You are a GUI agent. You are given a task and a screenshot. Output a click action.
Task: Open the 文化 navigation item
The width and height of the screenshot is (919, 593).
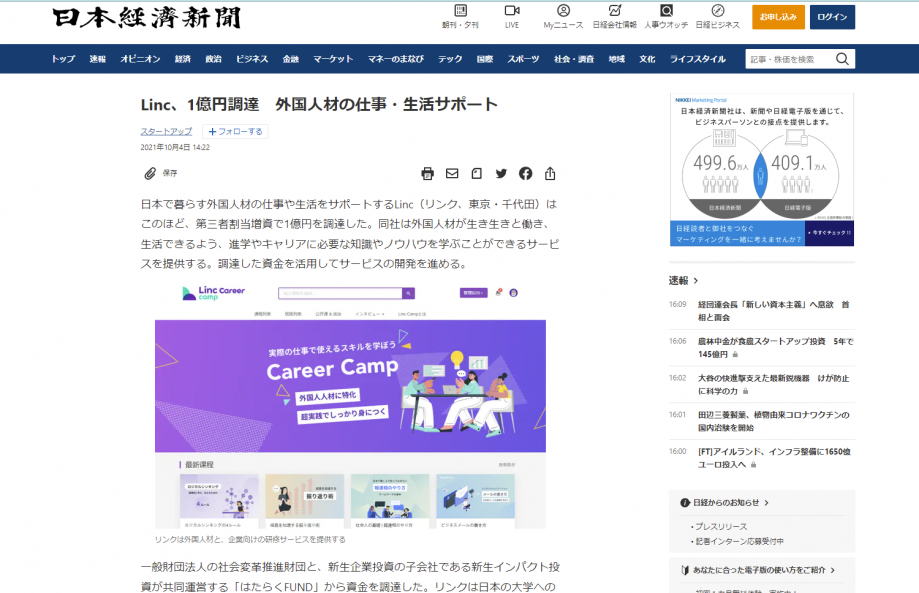click(647, 59)
